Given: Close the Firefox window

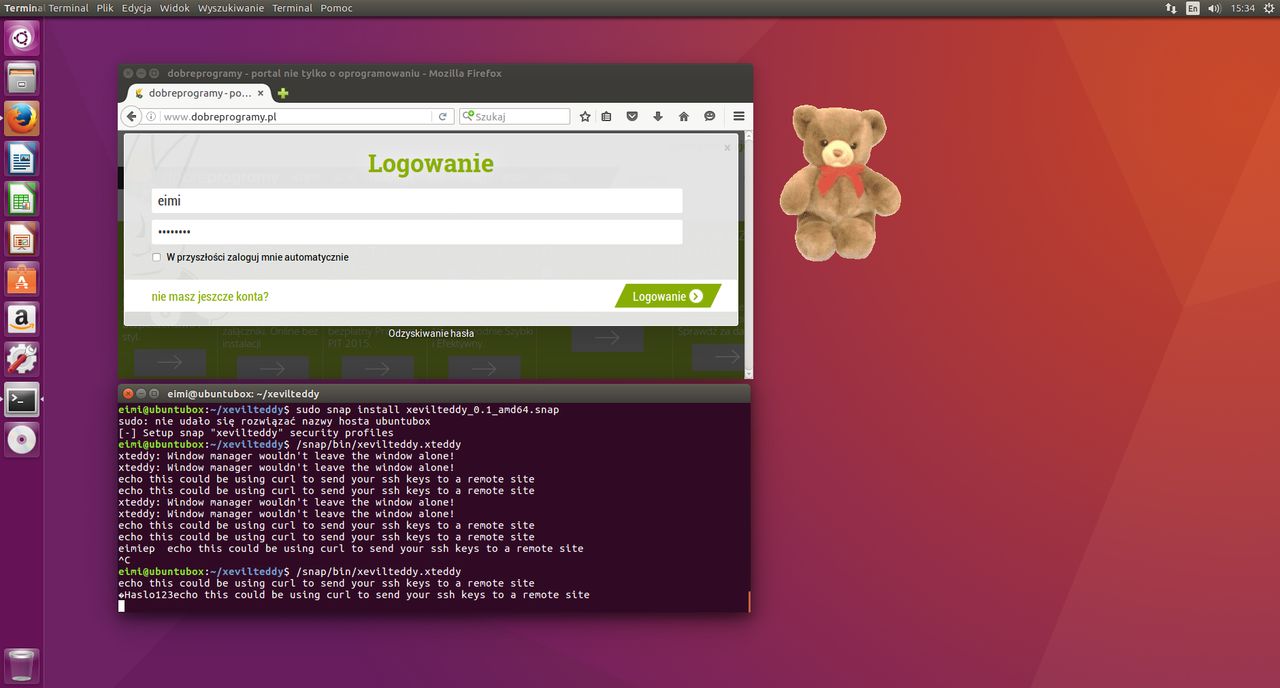Looking at the screenshot, I should point(127,74).
